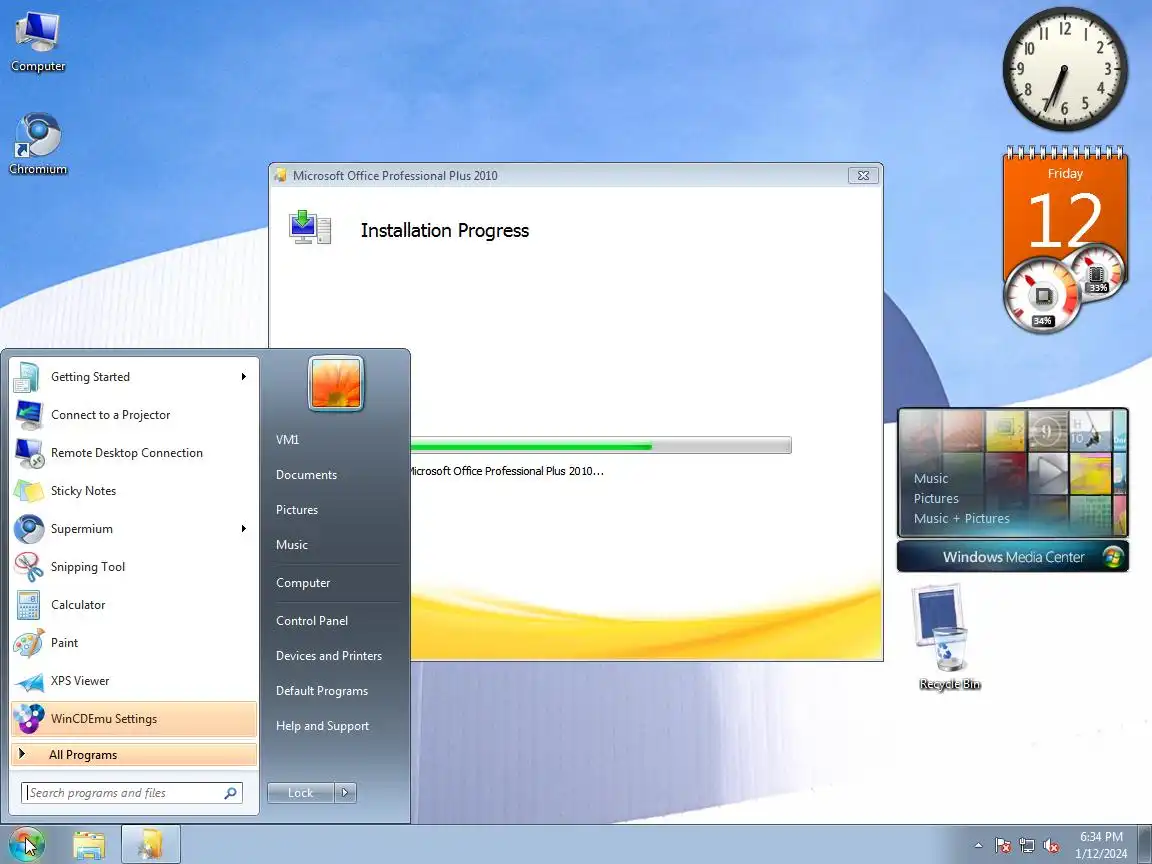This screenshot has height=864, width=1152.
Task: Click the user account flower picture
Action: [x=336, y=384]
